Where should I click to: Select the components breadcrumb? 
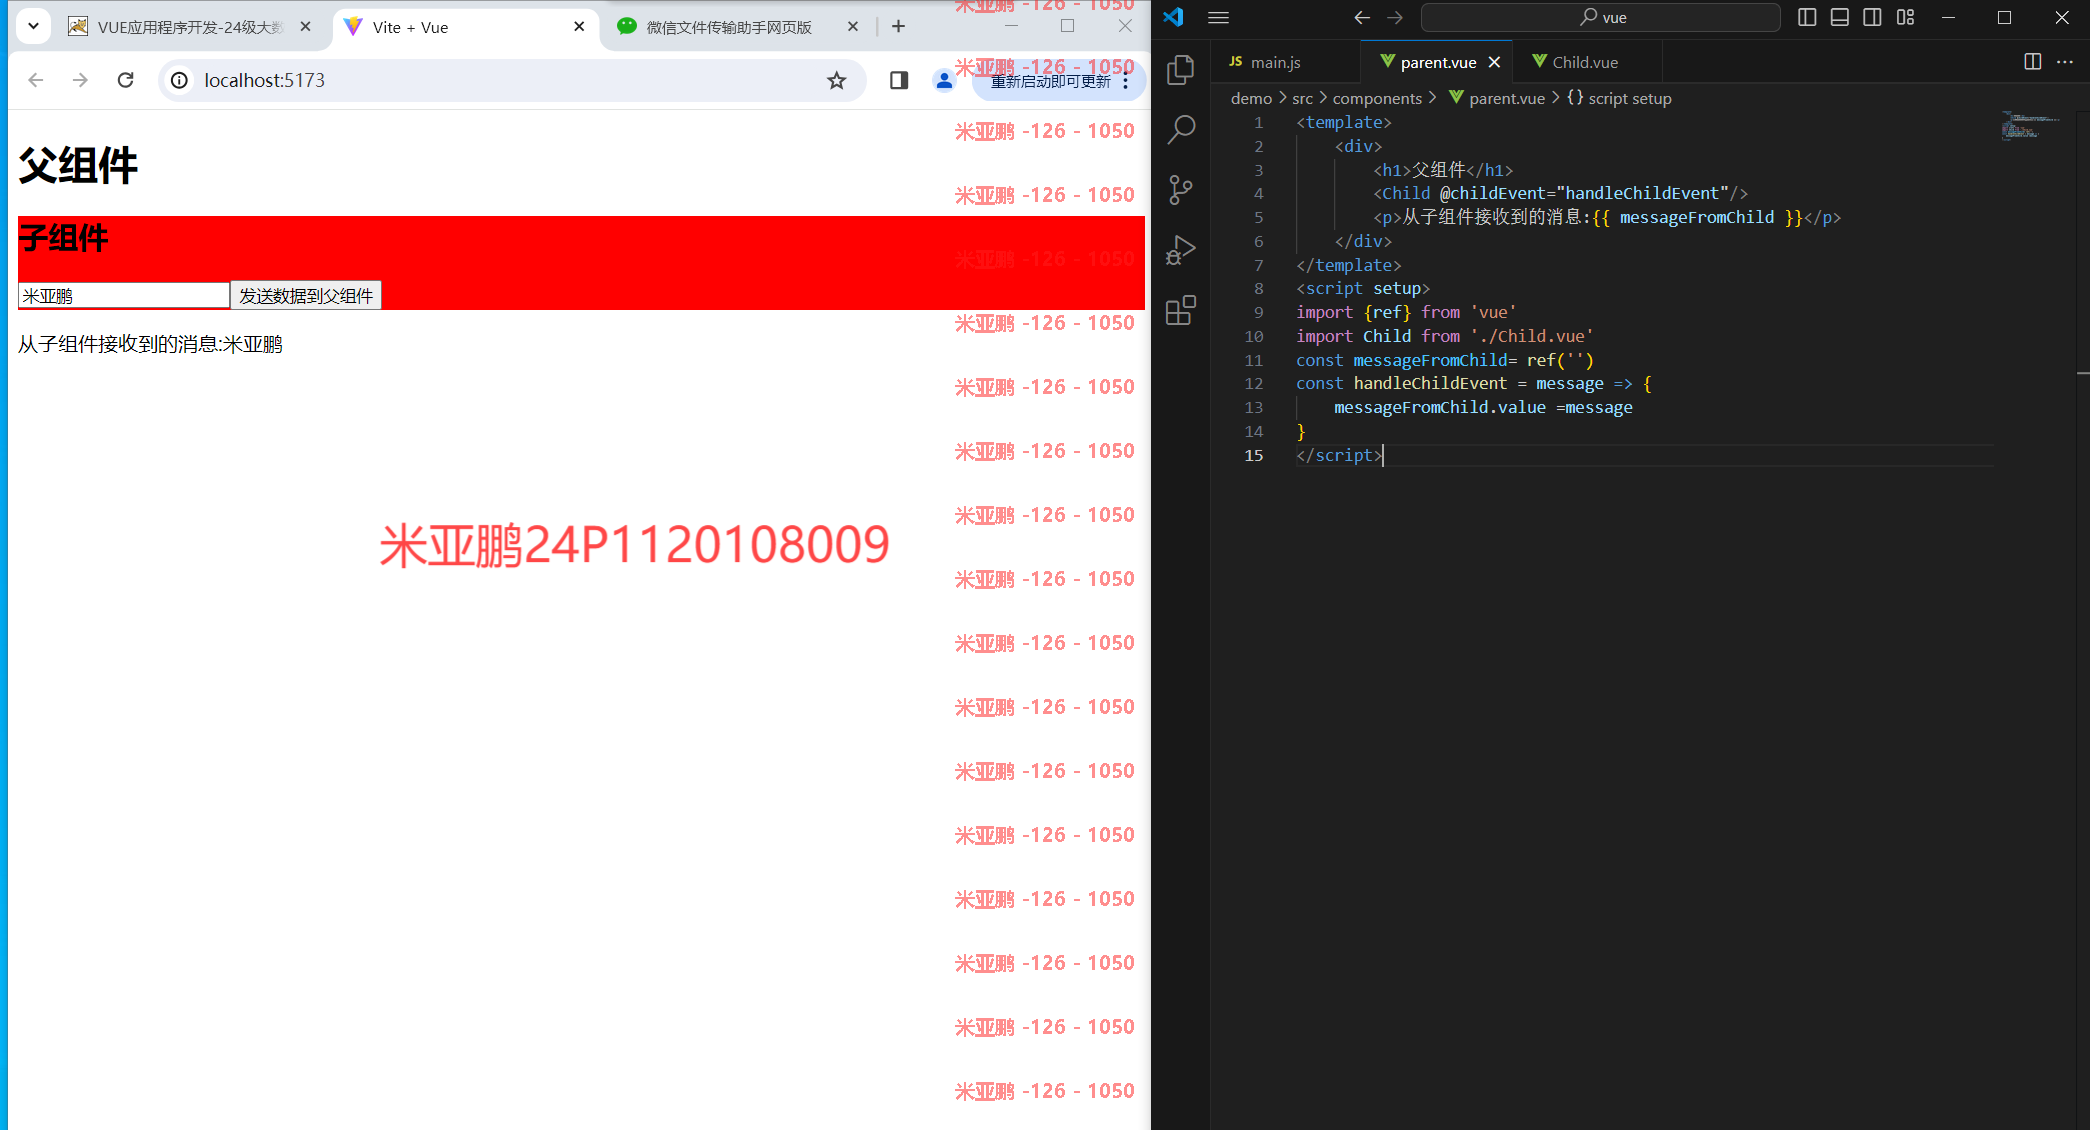(x=1377, y=98)
